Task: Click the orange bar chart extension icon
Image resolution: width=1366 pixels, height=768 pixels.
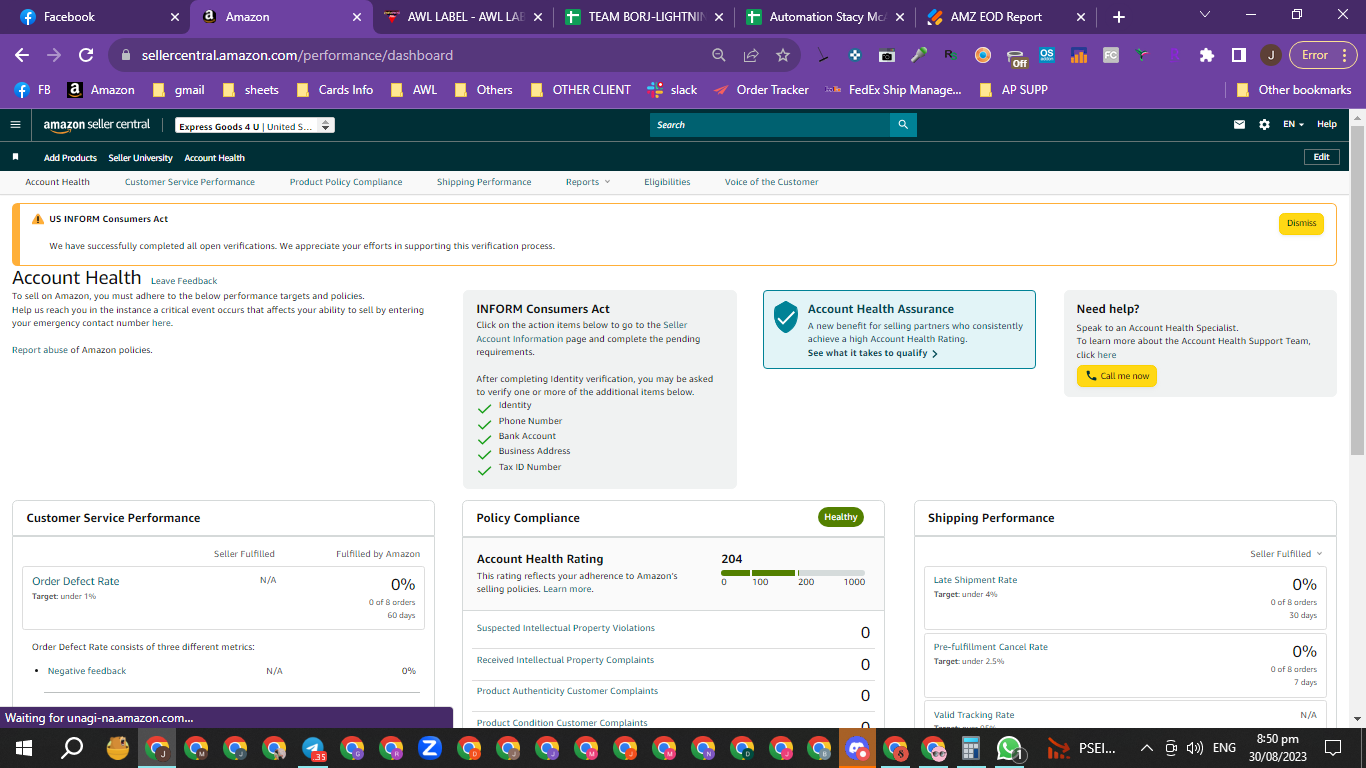Action: click(1079, 55)
